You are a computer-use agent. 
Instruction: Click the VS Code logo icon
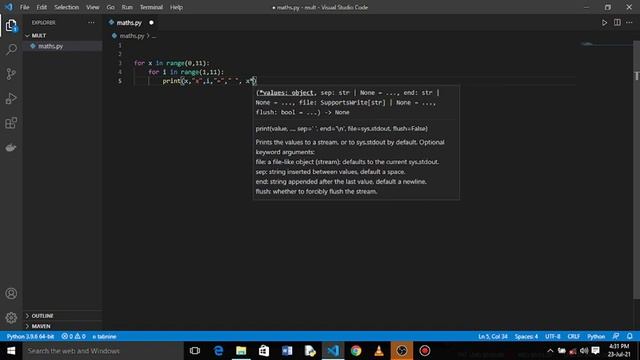click(9, 7)
